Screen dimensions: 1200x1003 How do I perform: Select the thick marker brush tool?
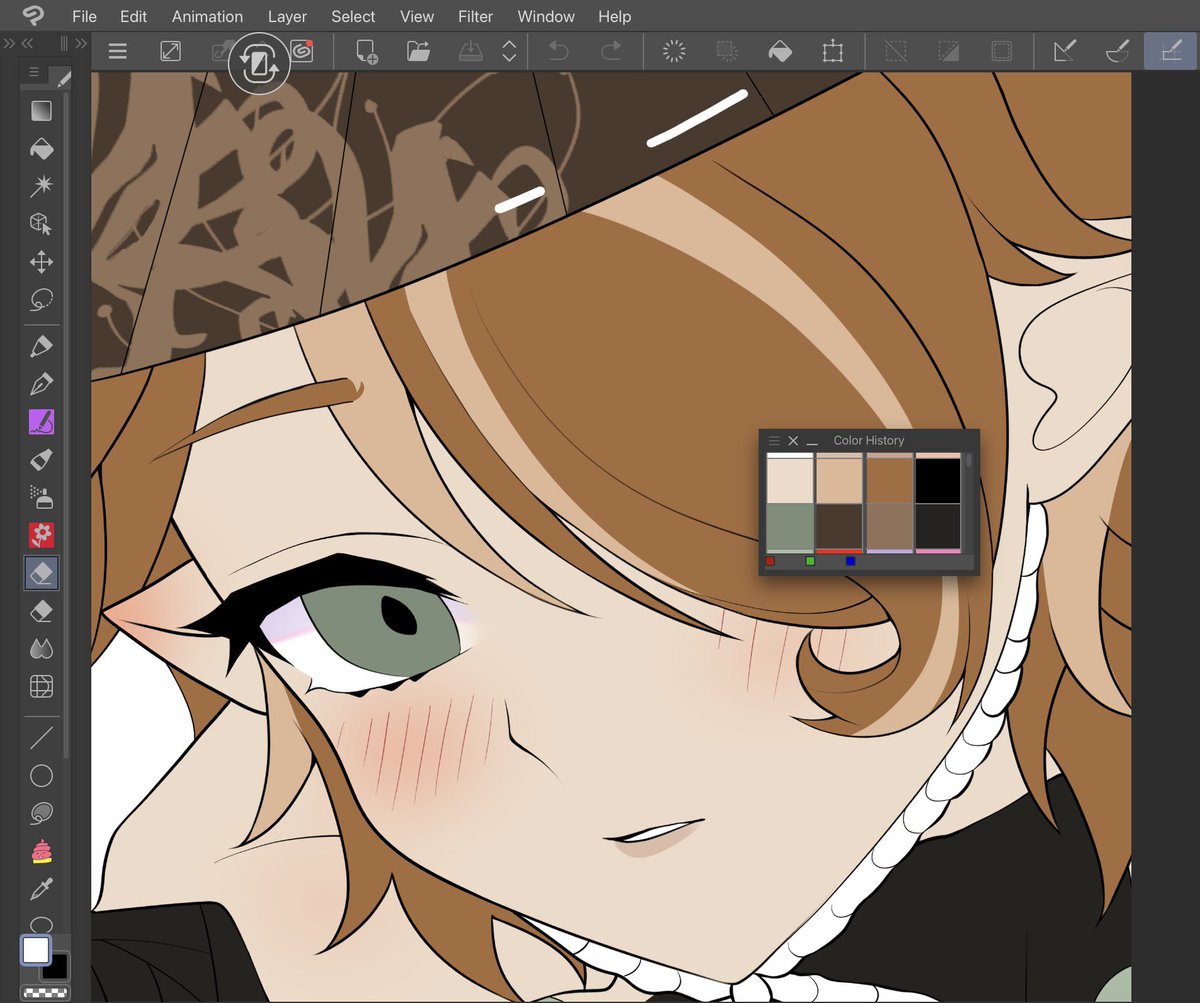pyautogui.click(x=41, y=460)
